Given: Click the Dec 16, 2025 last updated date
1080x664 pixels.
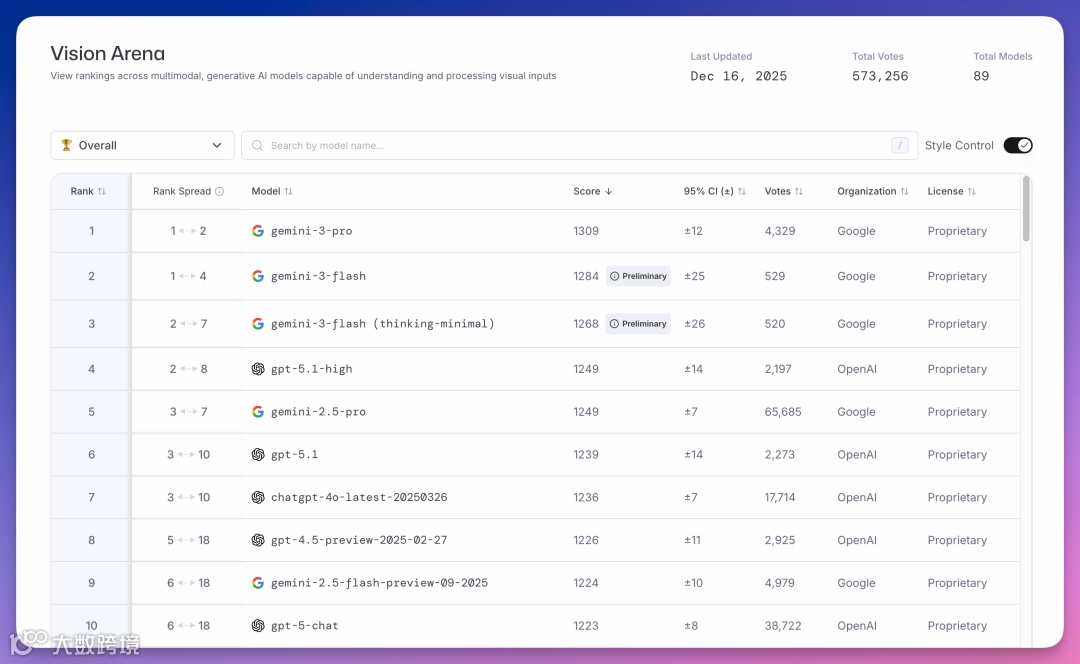Looking at the screenshot, I should 738,76.
